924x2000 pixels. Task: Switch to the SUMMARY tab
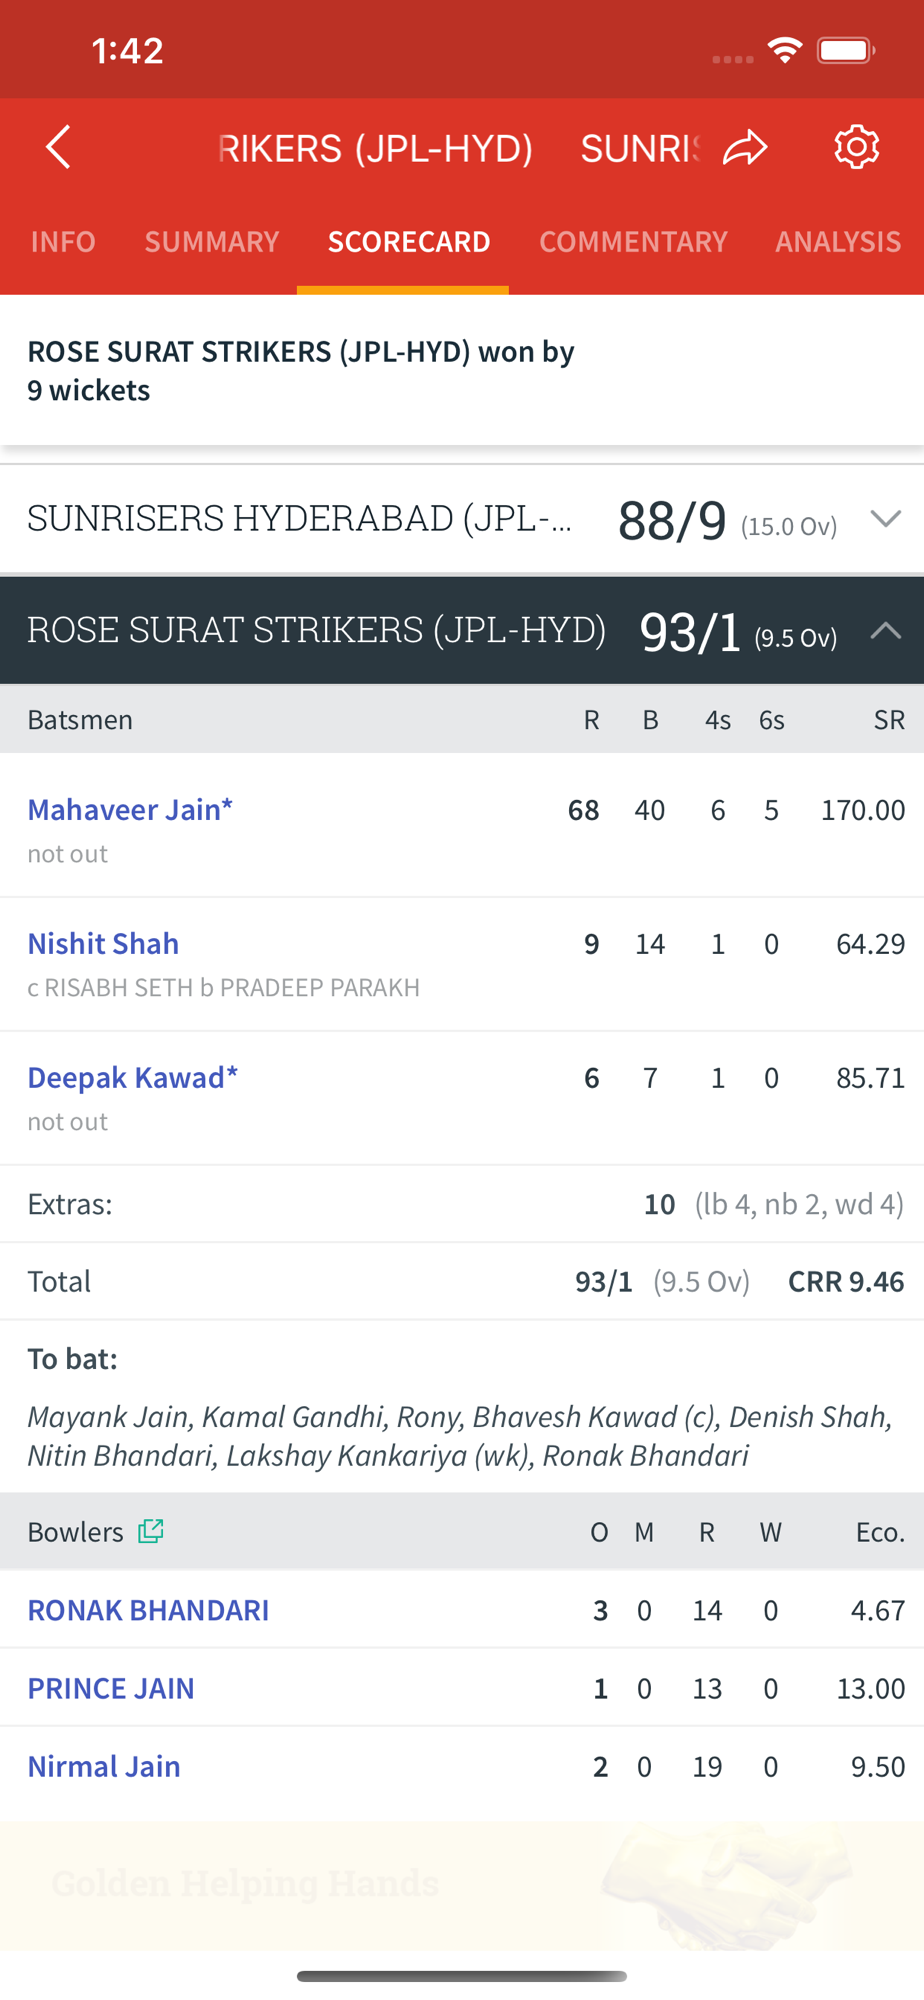click(x=212, y=242)
